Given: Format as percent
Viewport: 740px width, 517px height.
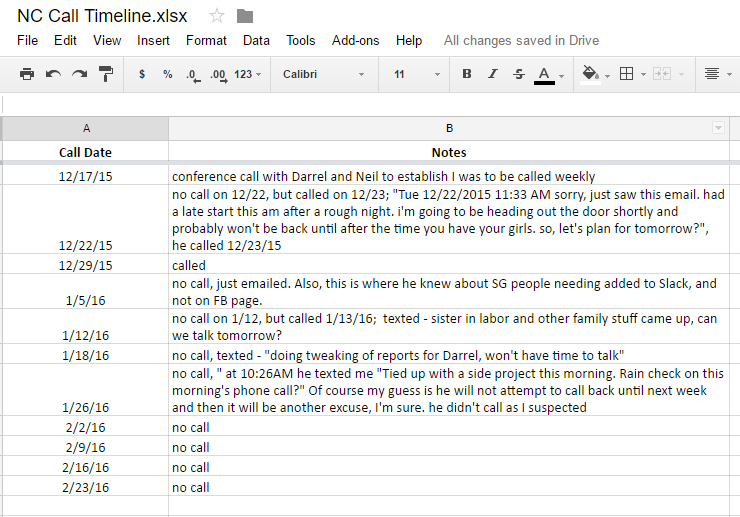Looking at the screenshot, I should (x=168, y=74).
